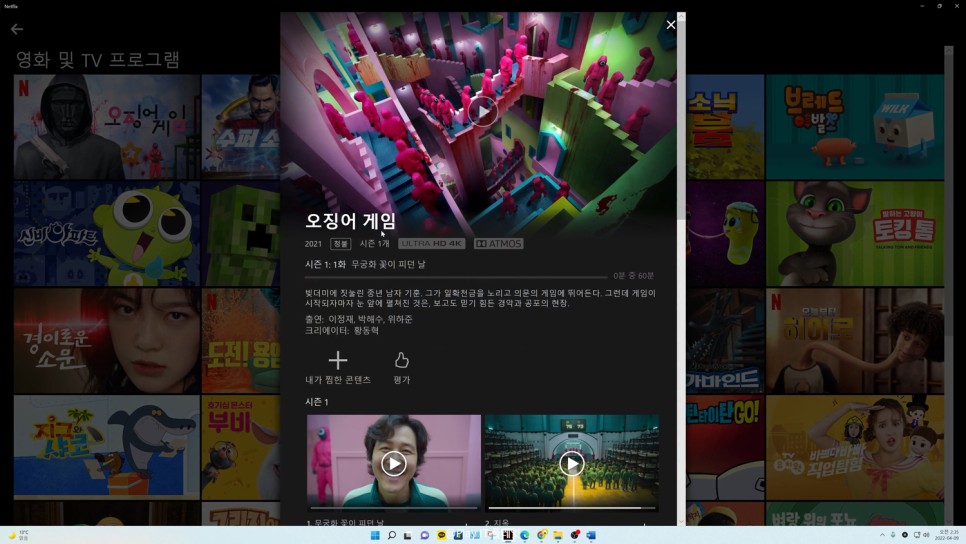Open the purple Chat app on taskbar
The height and width of the screenshot is (544, 966).
point(424,535)
